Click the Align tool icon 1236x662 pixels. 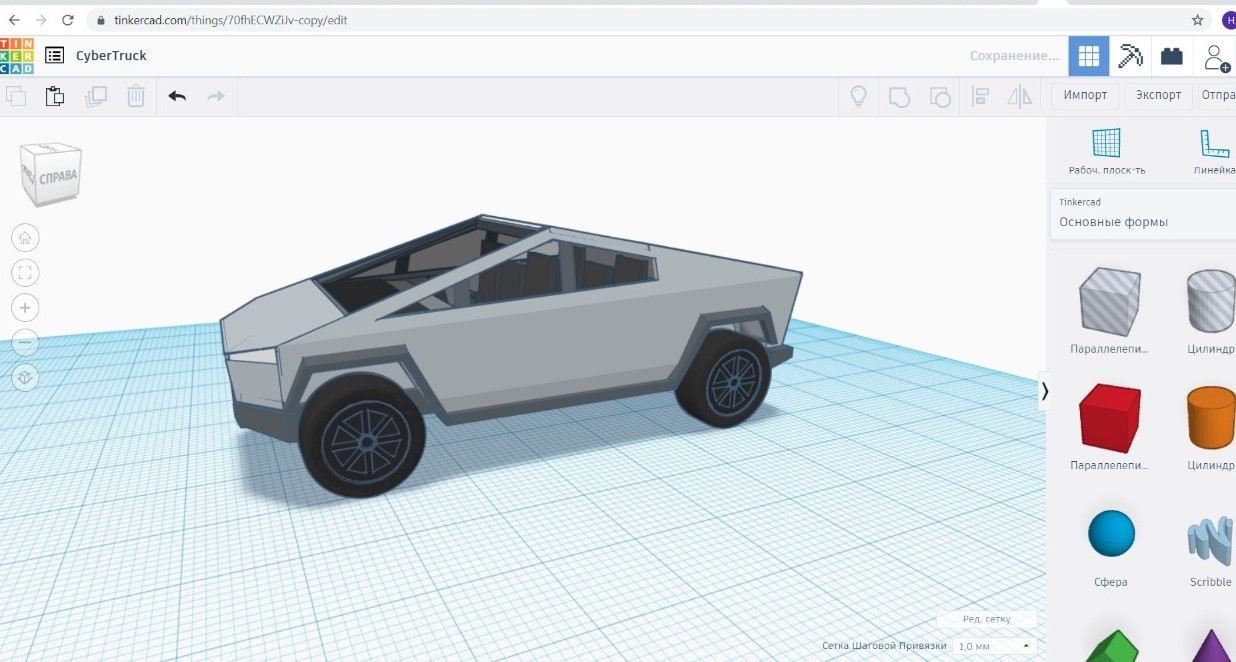[x=980, y=96]
